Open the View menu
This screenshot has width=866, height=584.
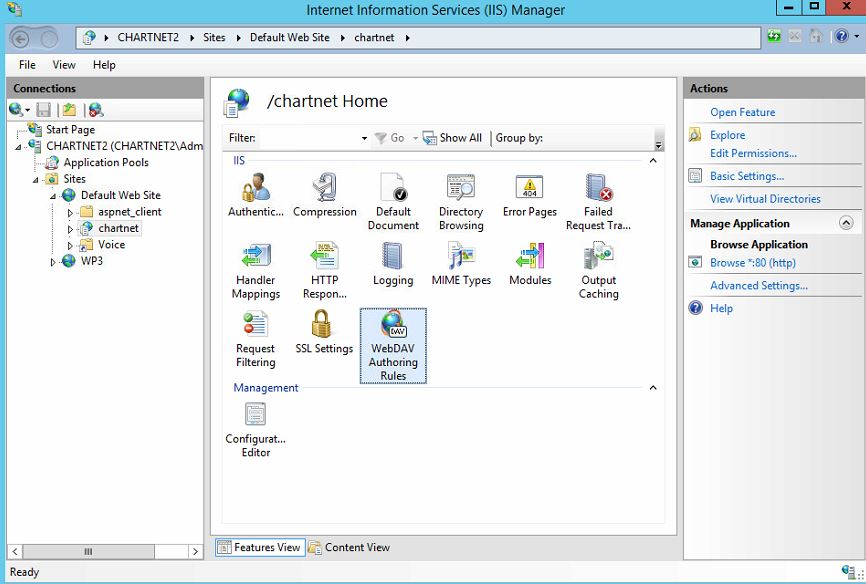(x=64, y=65)
